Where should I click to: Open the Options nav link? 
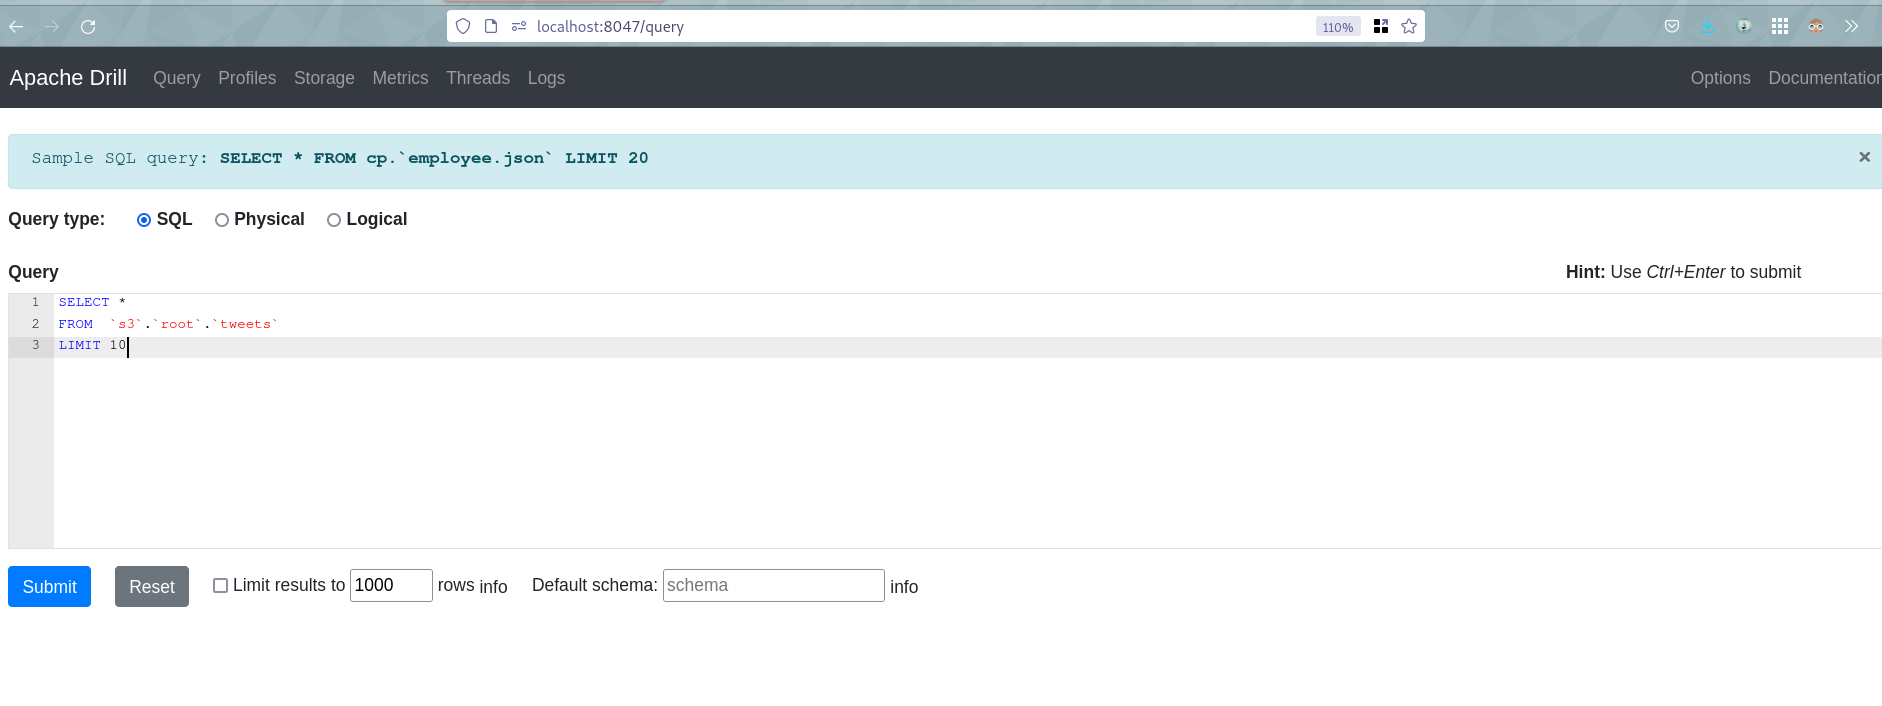[1720, 78]
